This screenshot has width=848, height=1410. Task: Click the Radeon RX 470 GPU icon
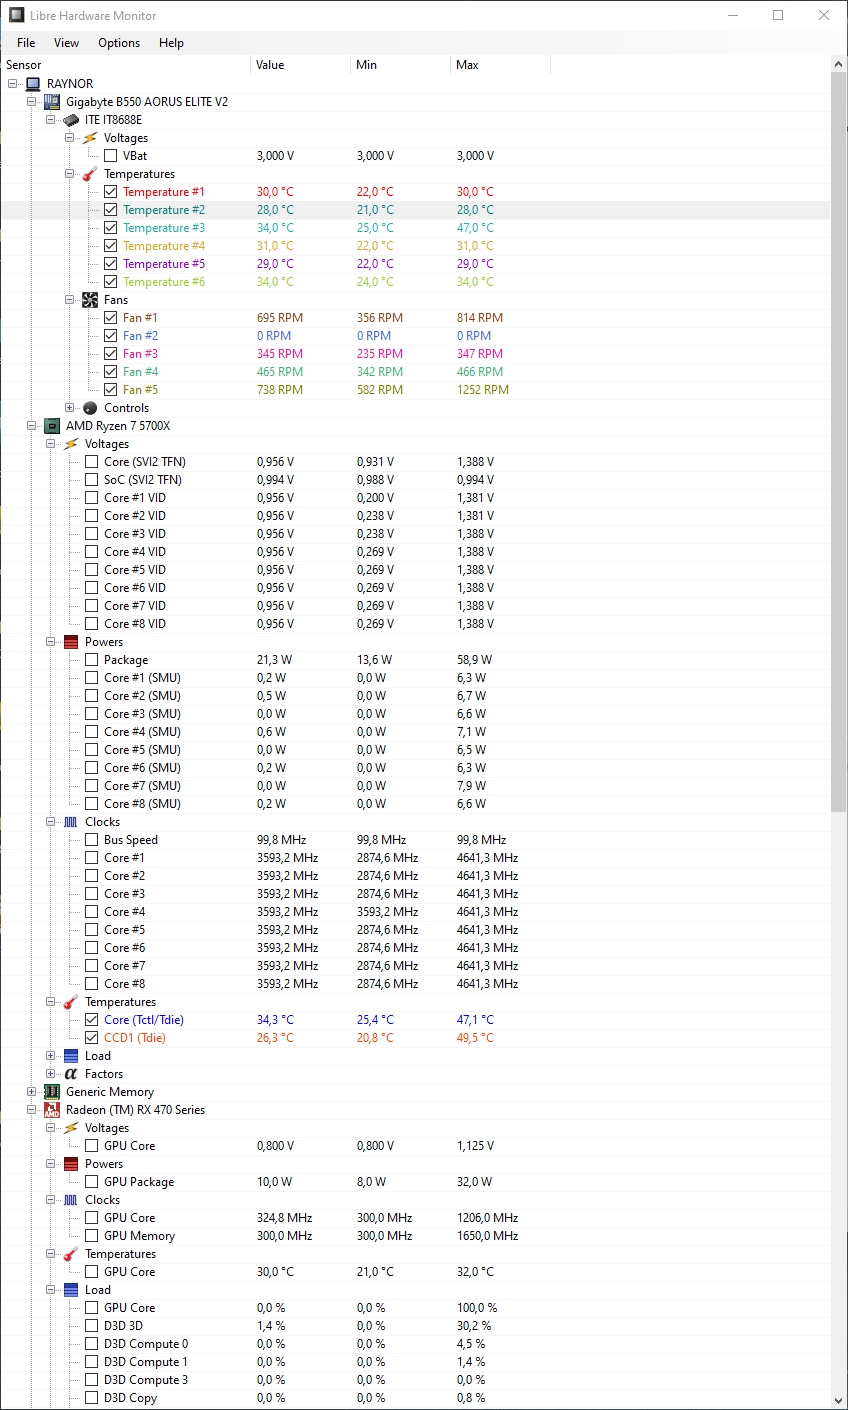(x=52, y=1110)
